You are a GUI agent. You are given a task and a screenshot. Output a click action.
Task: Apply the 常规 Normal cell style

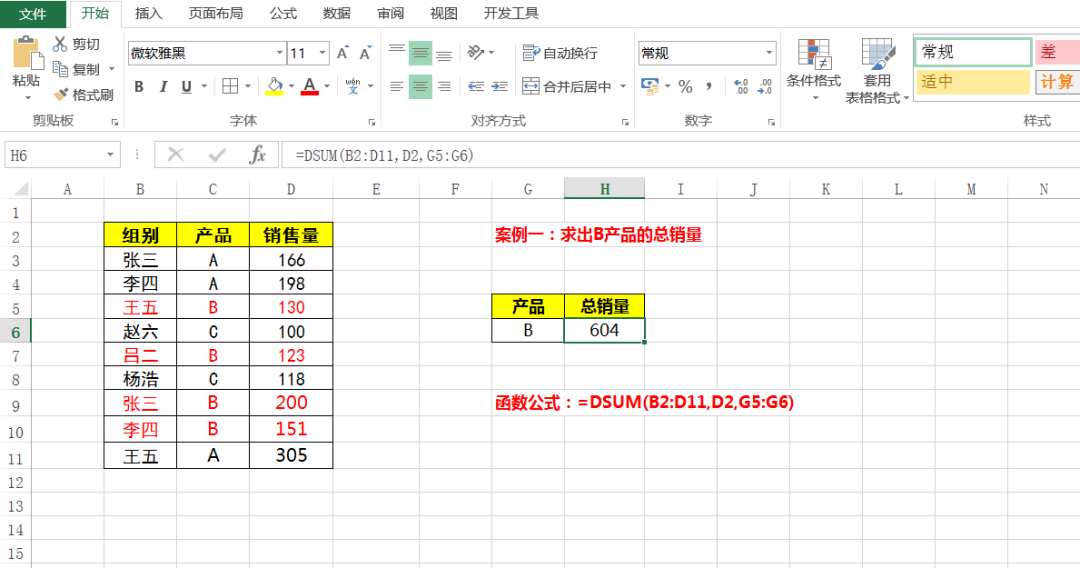click(973, 52)
